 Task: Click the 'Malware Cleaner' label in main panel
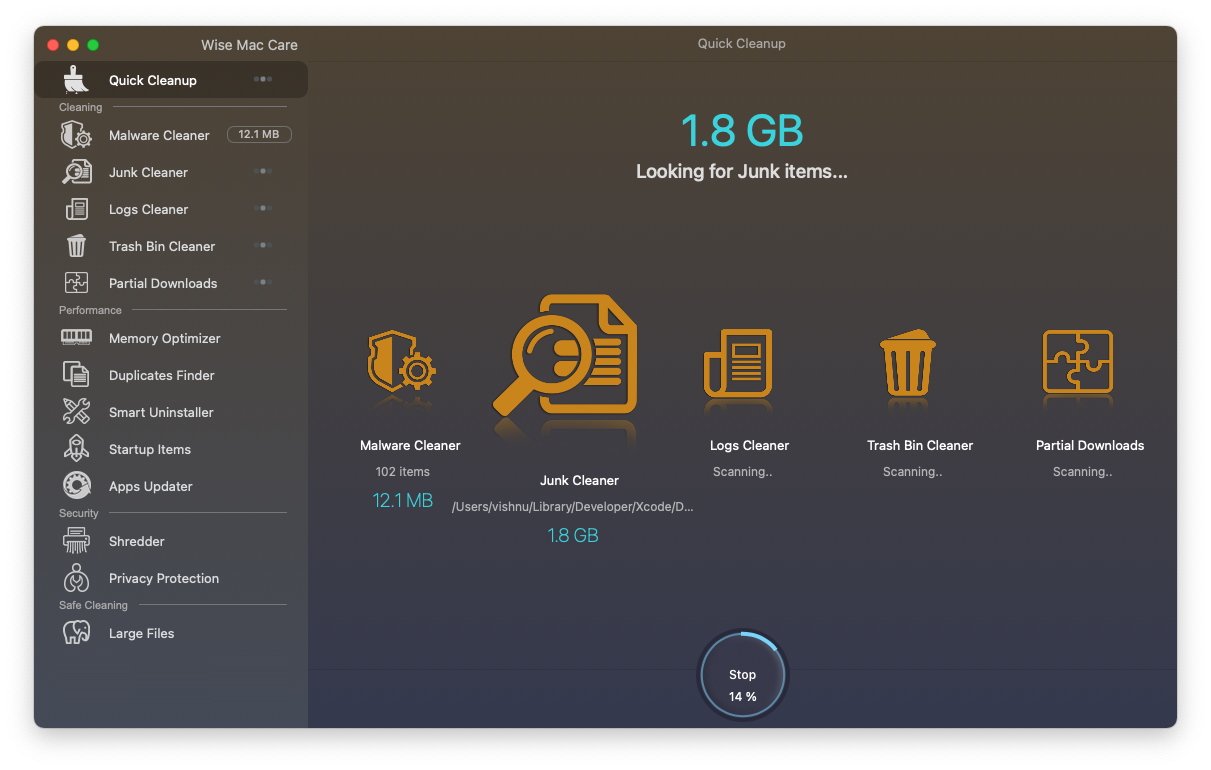pyautogui.click(x=410, y=445)
